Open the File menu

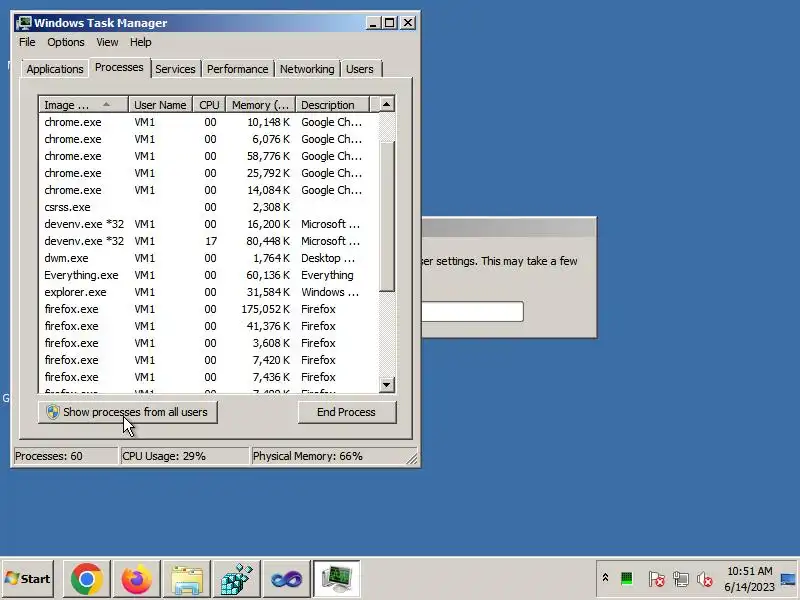pos(27,42)
